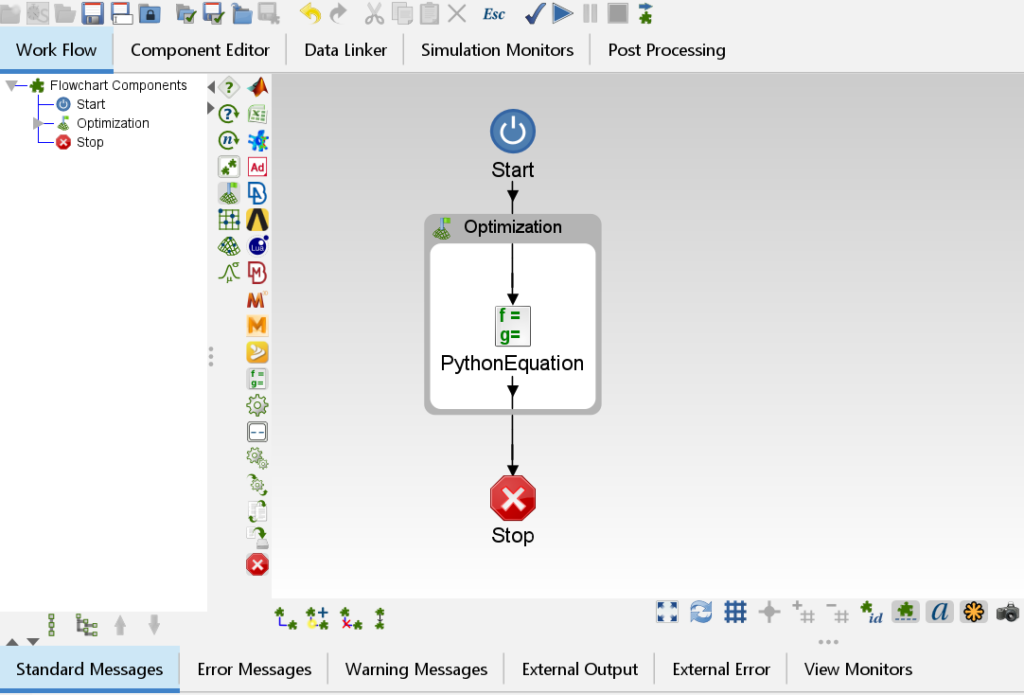Image resolution: width=1024 pixels, height=695 pixels.
Task: Click the Run simulation play button
Action: pyautogui.click(x=562, y=13)
